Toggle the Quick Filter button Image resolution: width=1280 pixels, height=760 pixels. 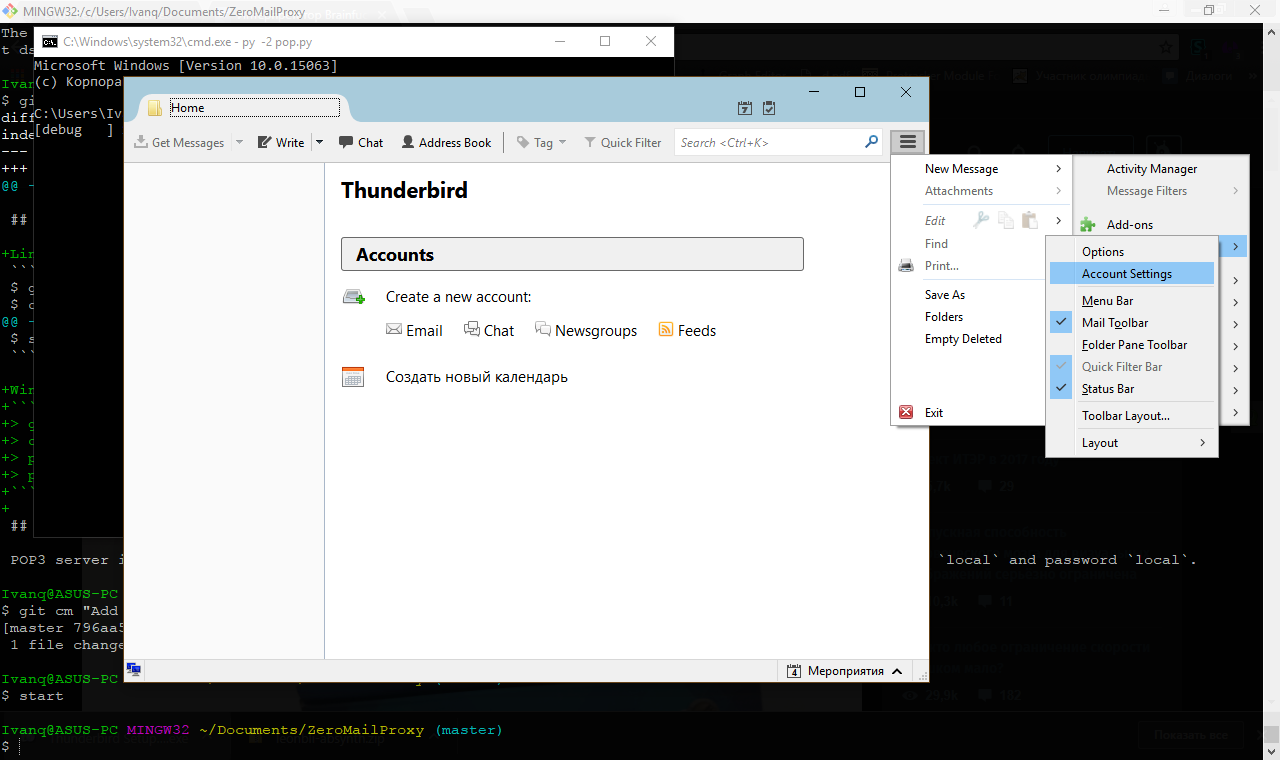tap(623, 142)
